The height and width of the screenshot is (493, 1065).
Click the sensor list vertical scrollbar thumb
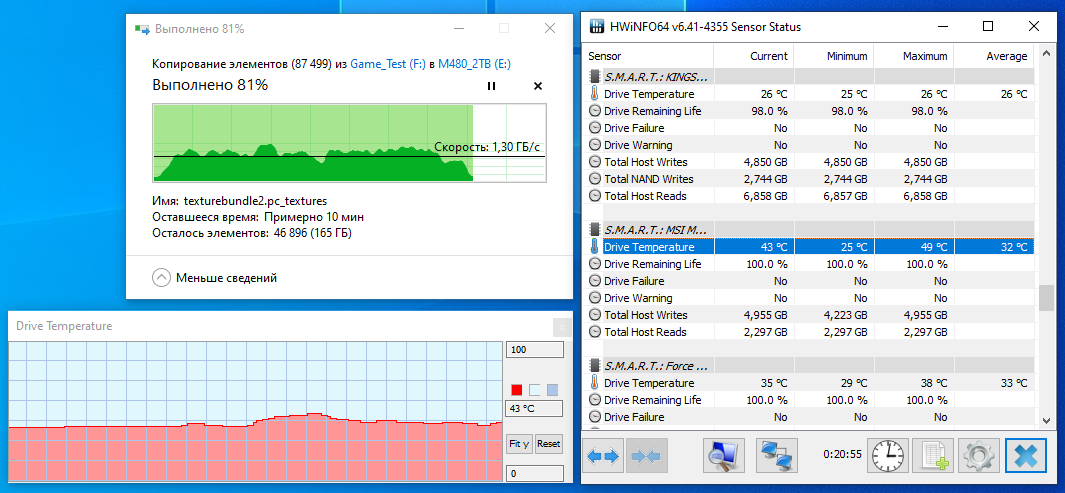pos(1046,297)
